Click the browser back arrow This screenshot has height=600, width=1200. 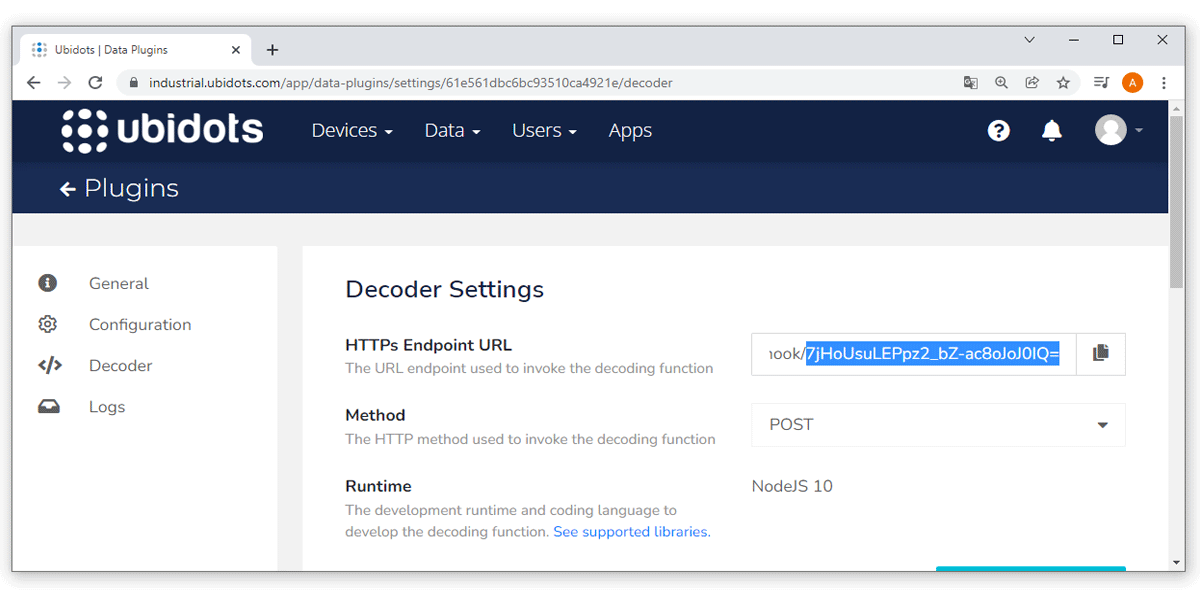pyautogui.click(x=33, y=83)
